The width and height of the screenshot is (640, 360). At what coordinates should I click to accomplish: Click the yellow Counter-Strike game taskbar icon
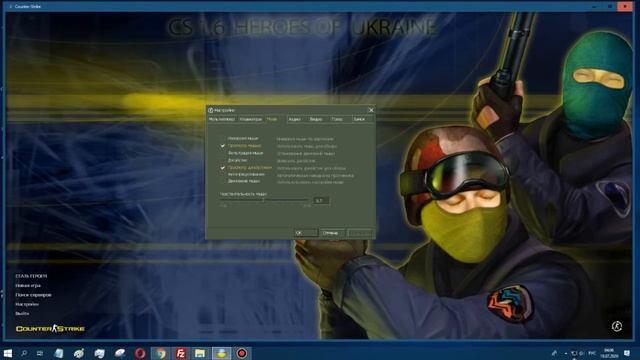[x=221, y=353]
